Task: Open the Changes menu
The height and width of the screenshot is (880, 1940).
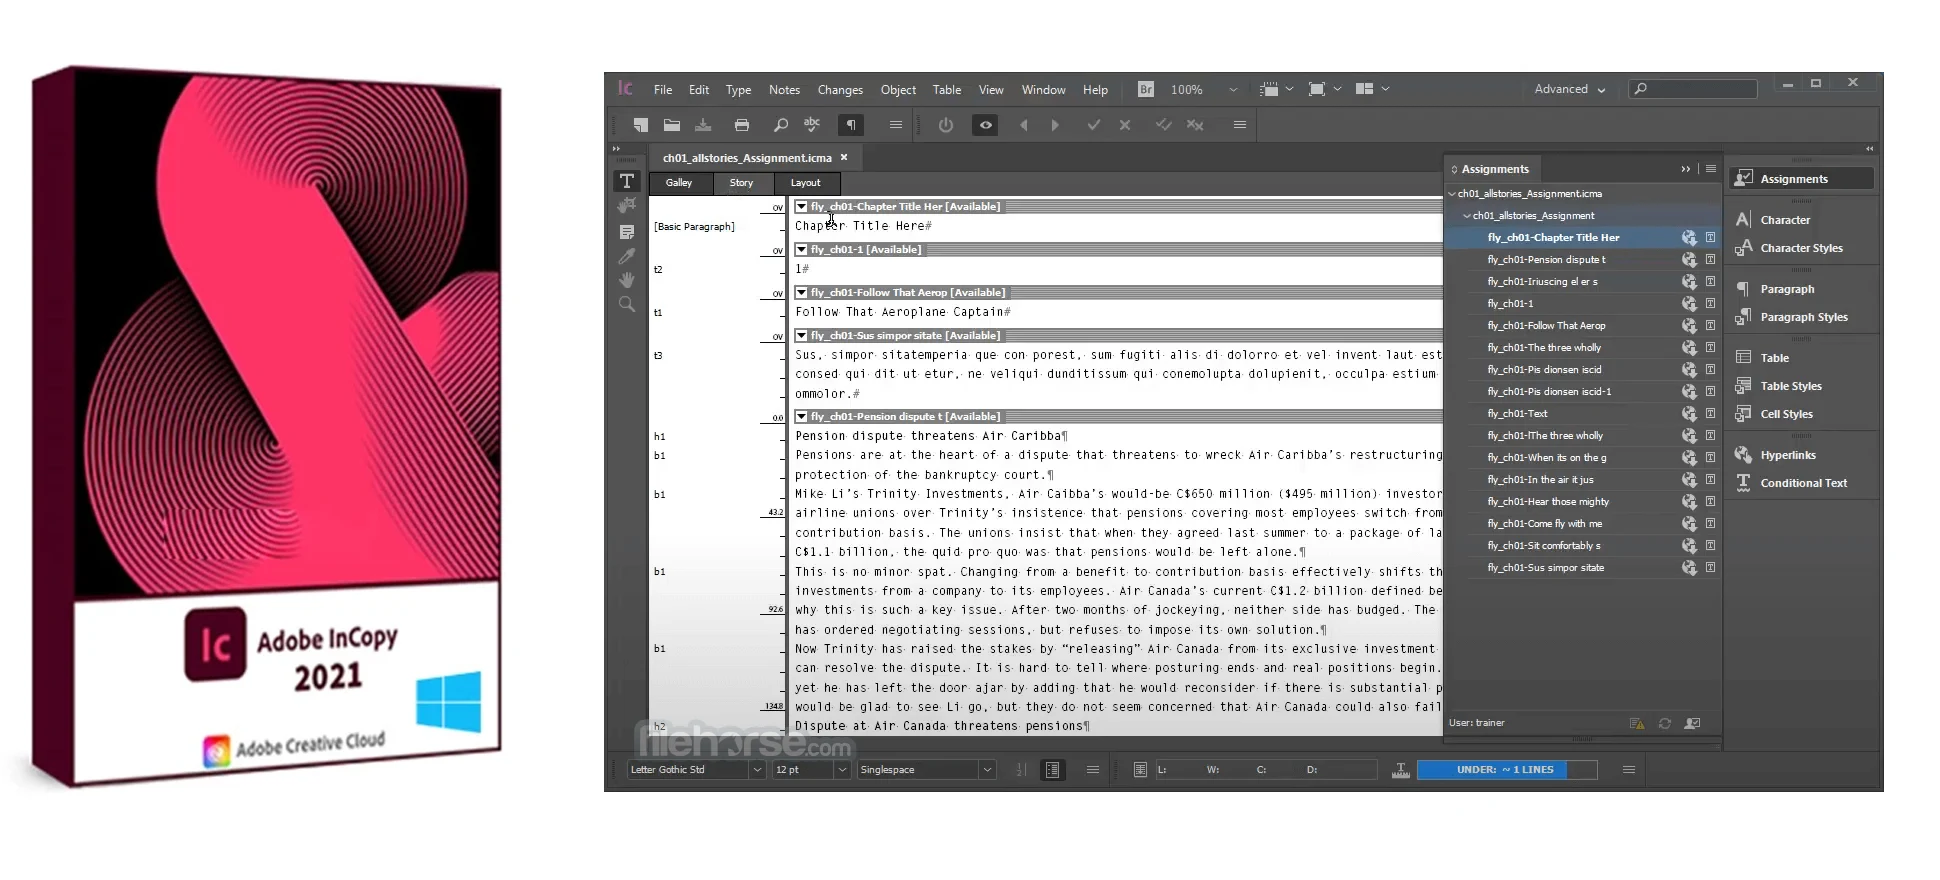Action: click(x=840, y=90)
